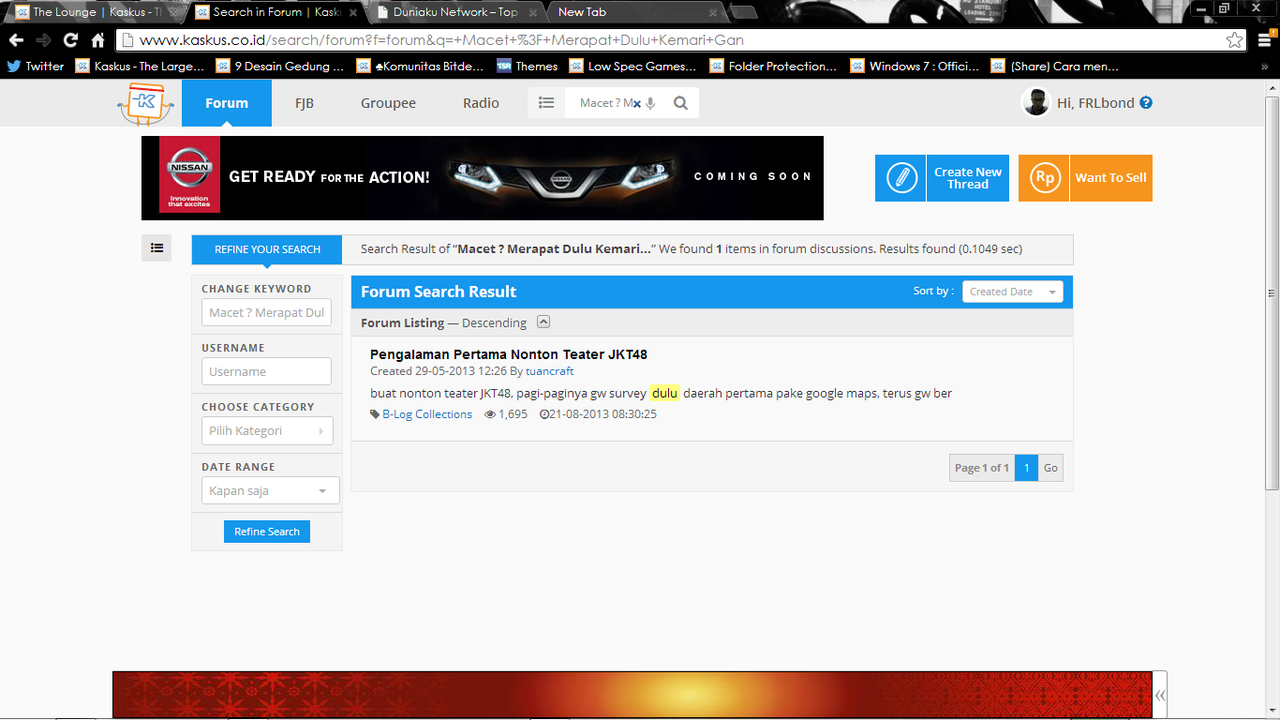Image resolution: width=1280 pixels, height=720 pixels.
Task: Collapse the bottom banner with double chevron
Action: pyautogui.click(x=1159, y=694)
